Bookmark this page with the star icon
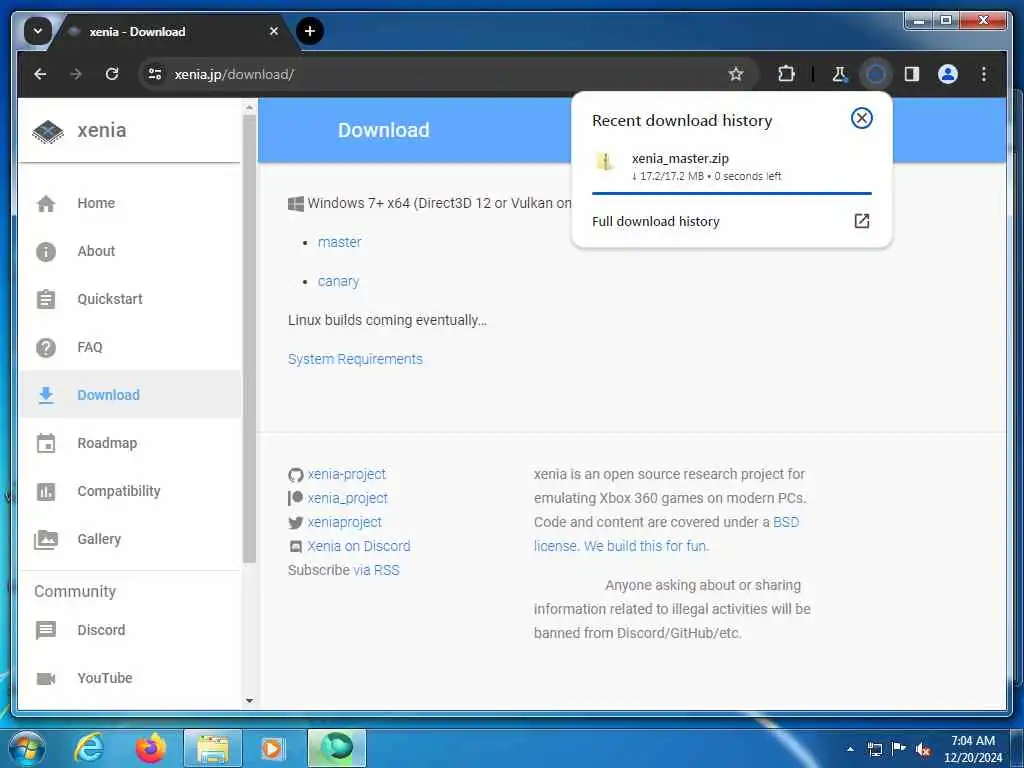1024x768 pixels. [736, 74]
